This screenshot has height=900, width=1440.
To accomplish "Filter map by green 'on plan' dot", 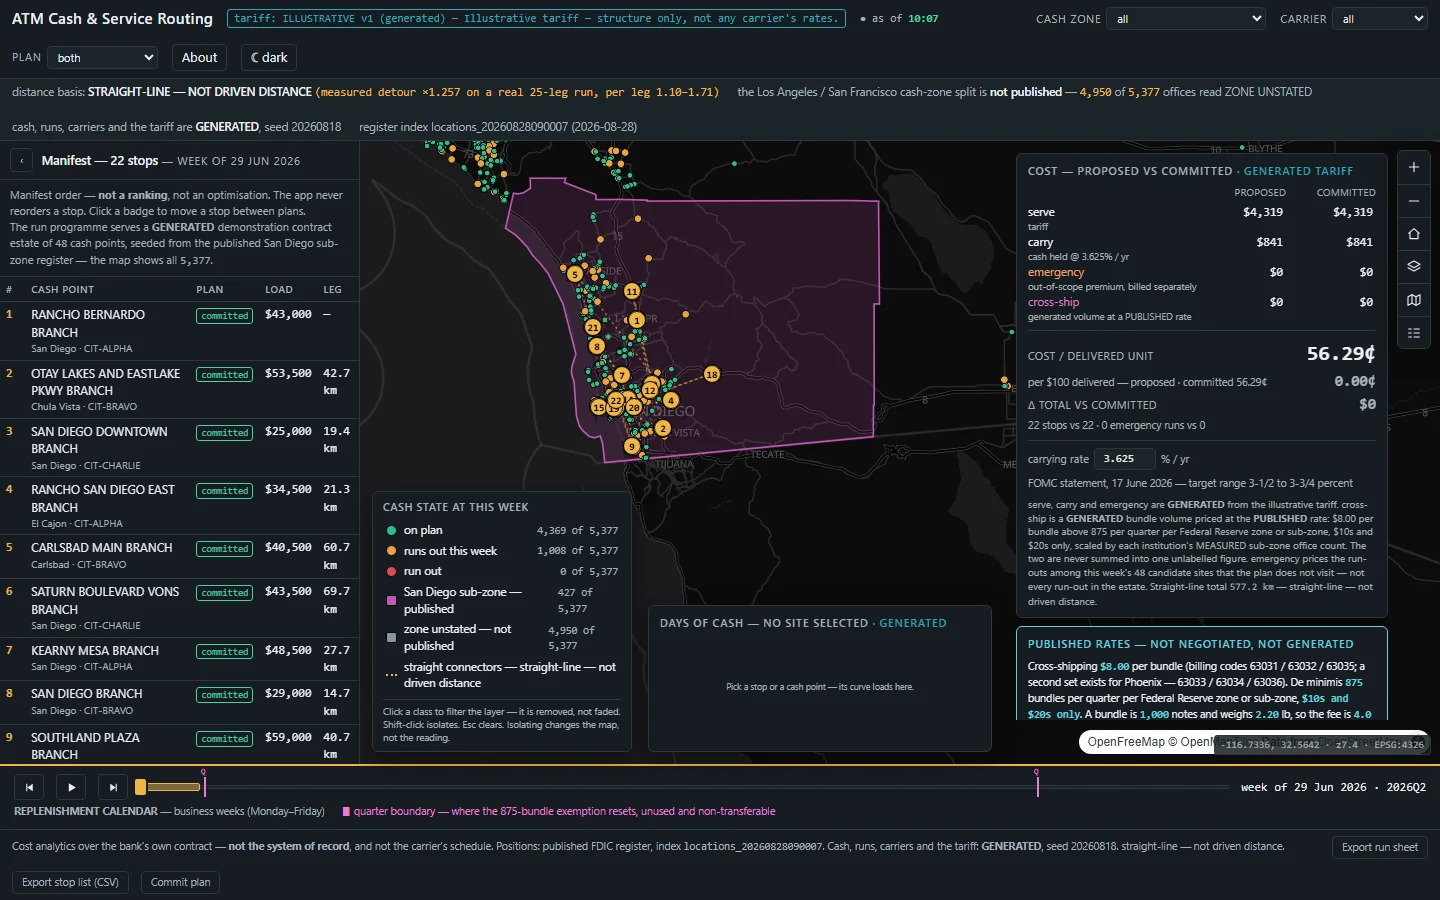I will point(392,531).
